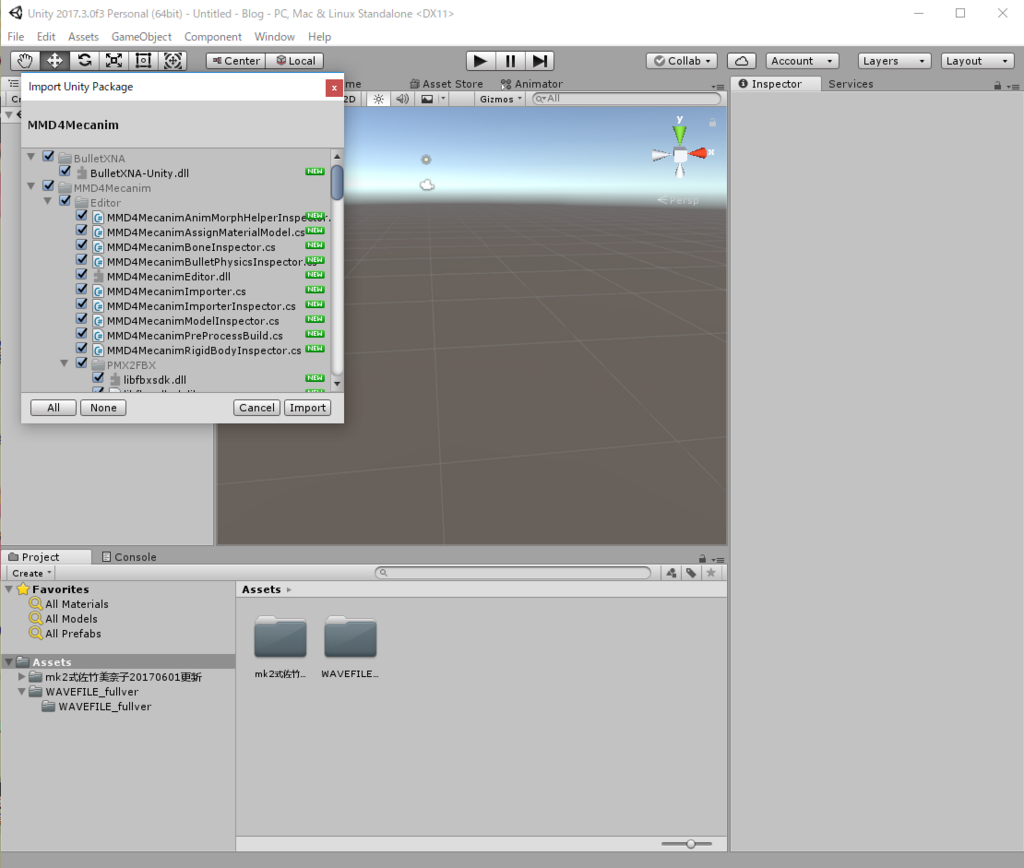
Task: Click the Import button
Action: pos(307,408)
